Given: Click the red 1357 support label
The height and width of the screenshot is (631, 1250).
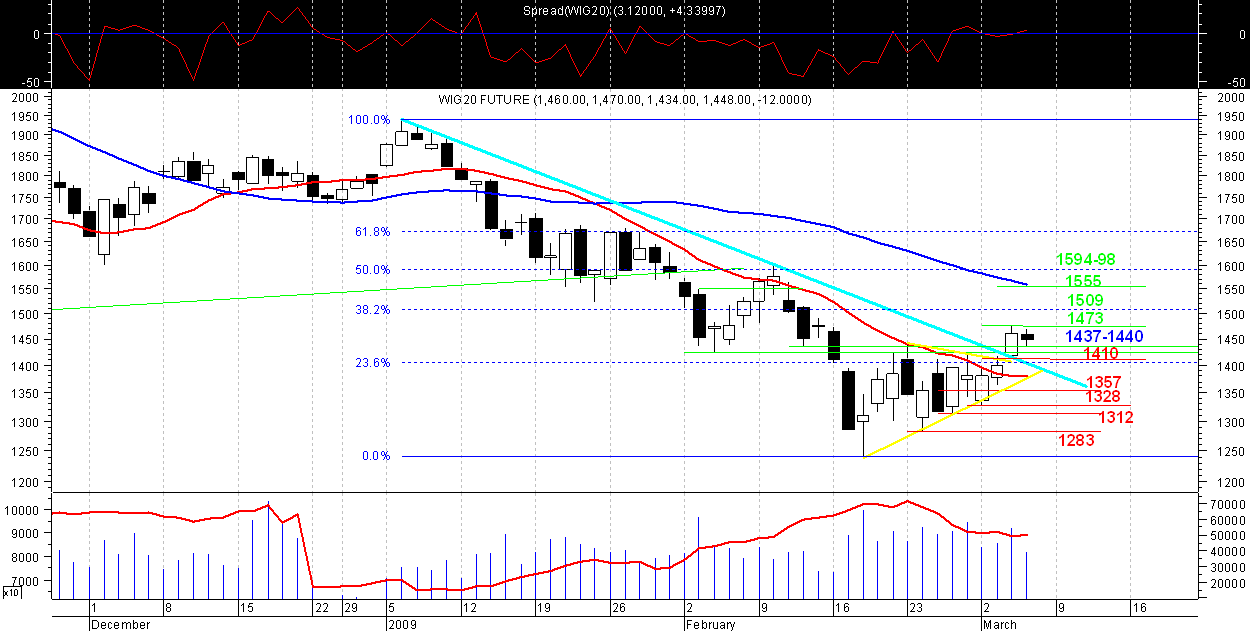Looking at the screenshot, I should (x=1104, y=383).
